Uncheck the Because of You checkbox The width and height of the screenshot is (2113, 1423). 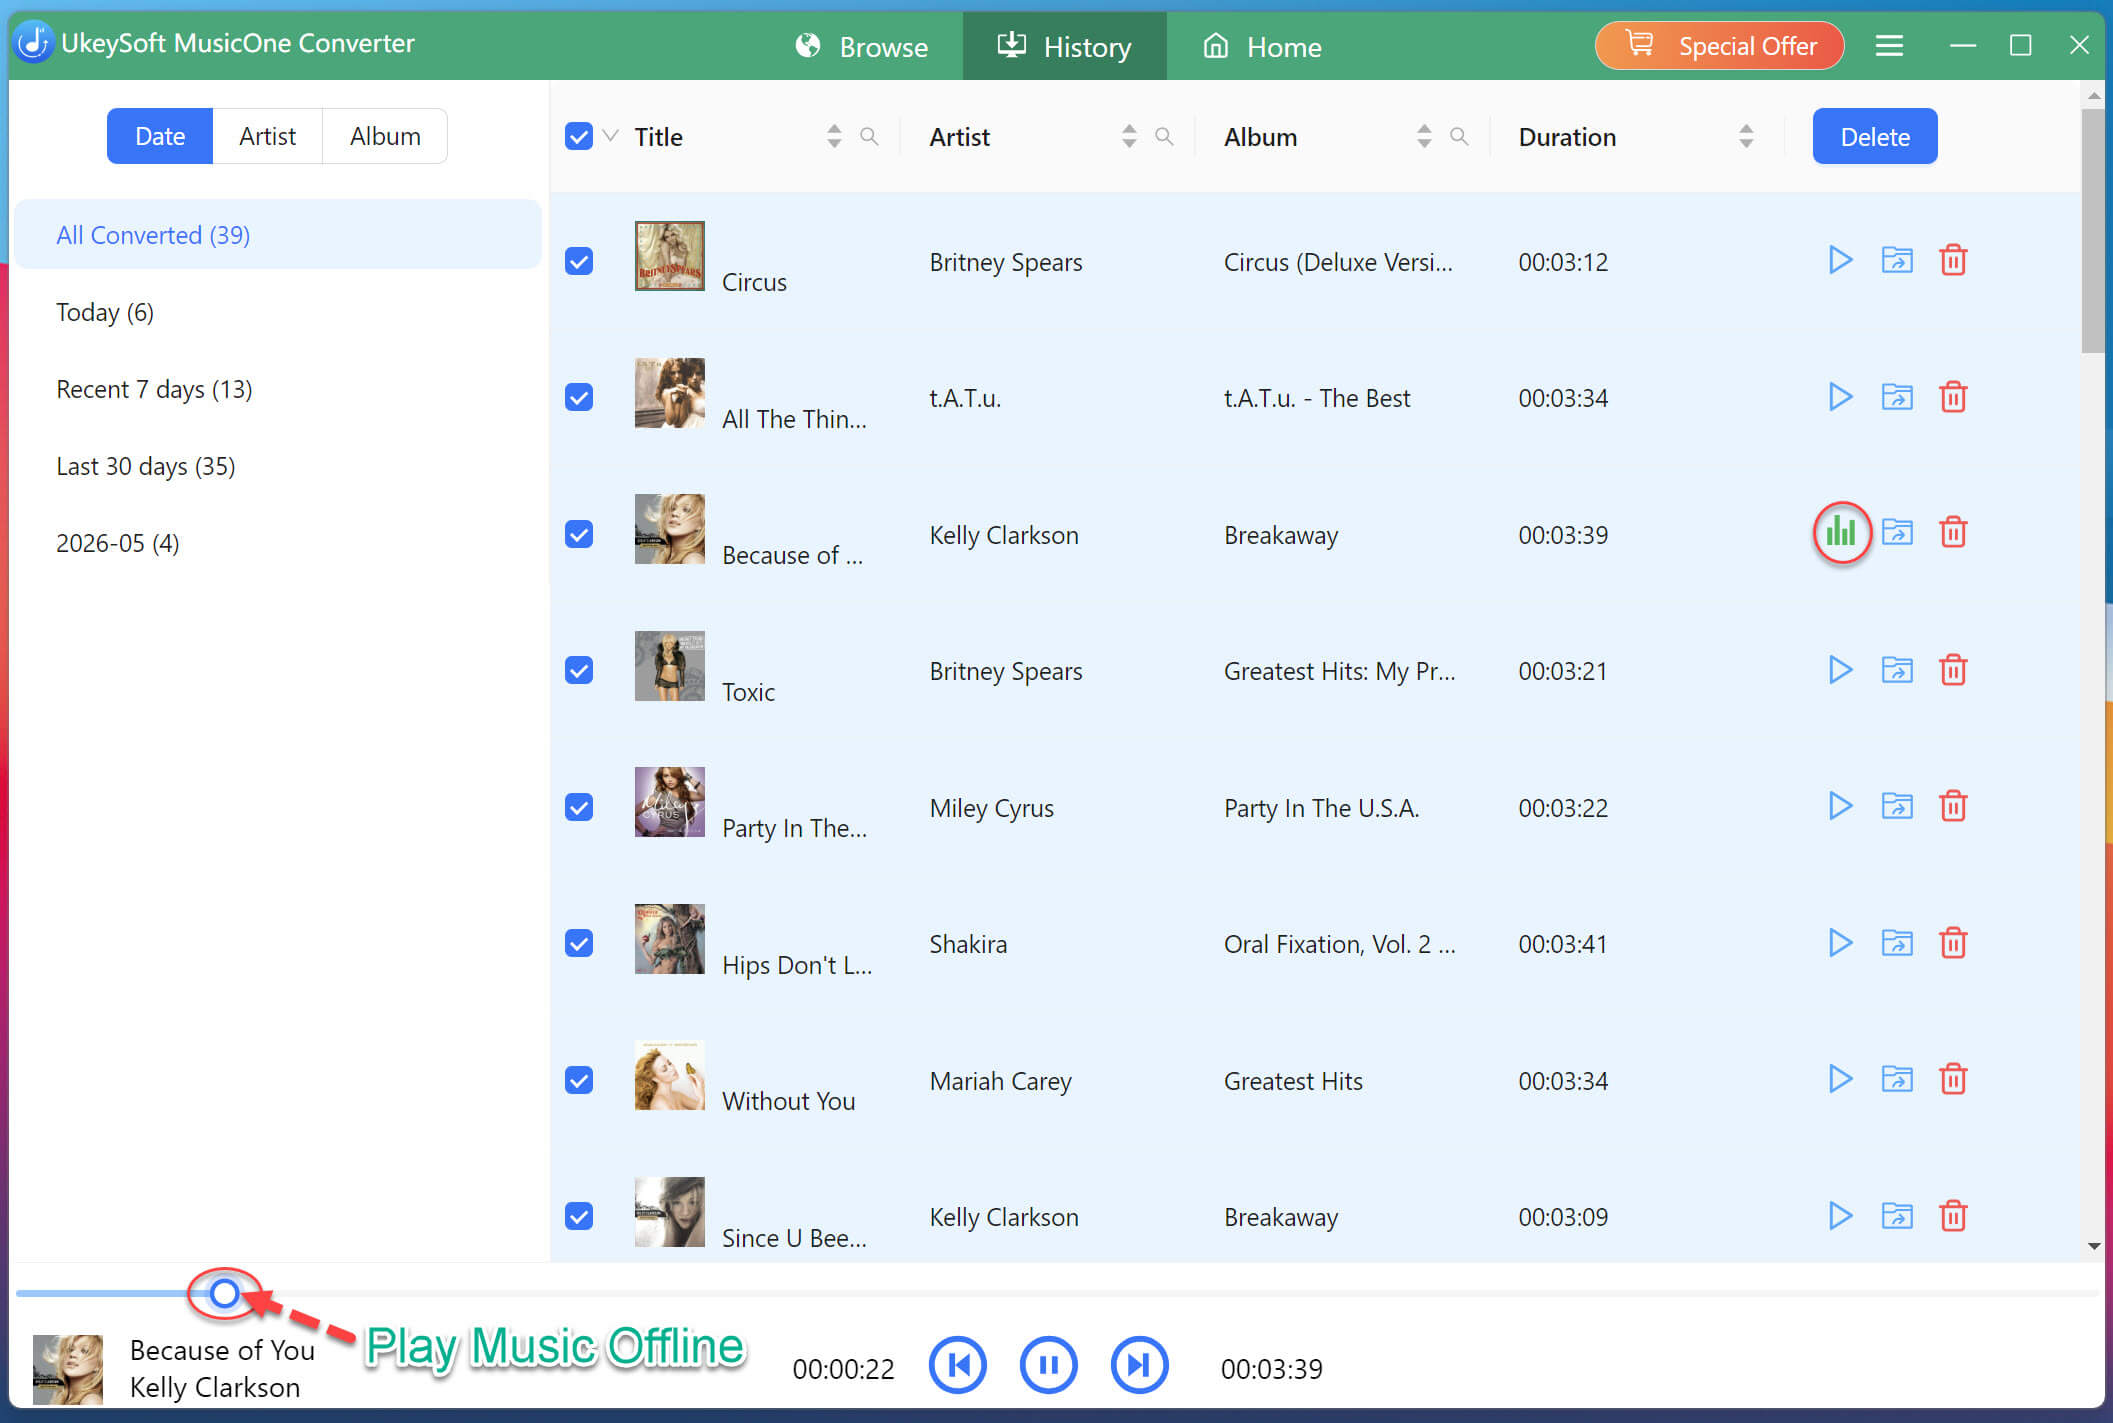tap(579, 534)
